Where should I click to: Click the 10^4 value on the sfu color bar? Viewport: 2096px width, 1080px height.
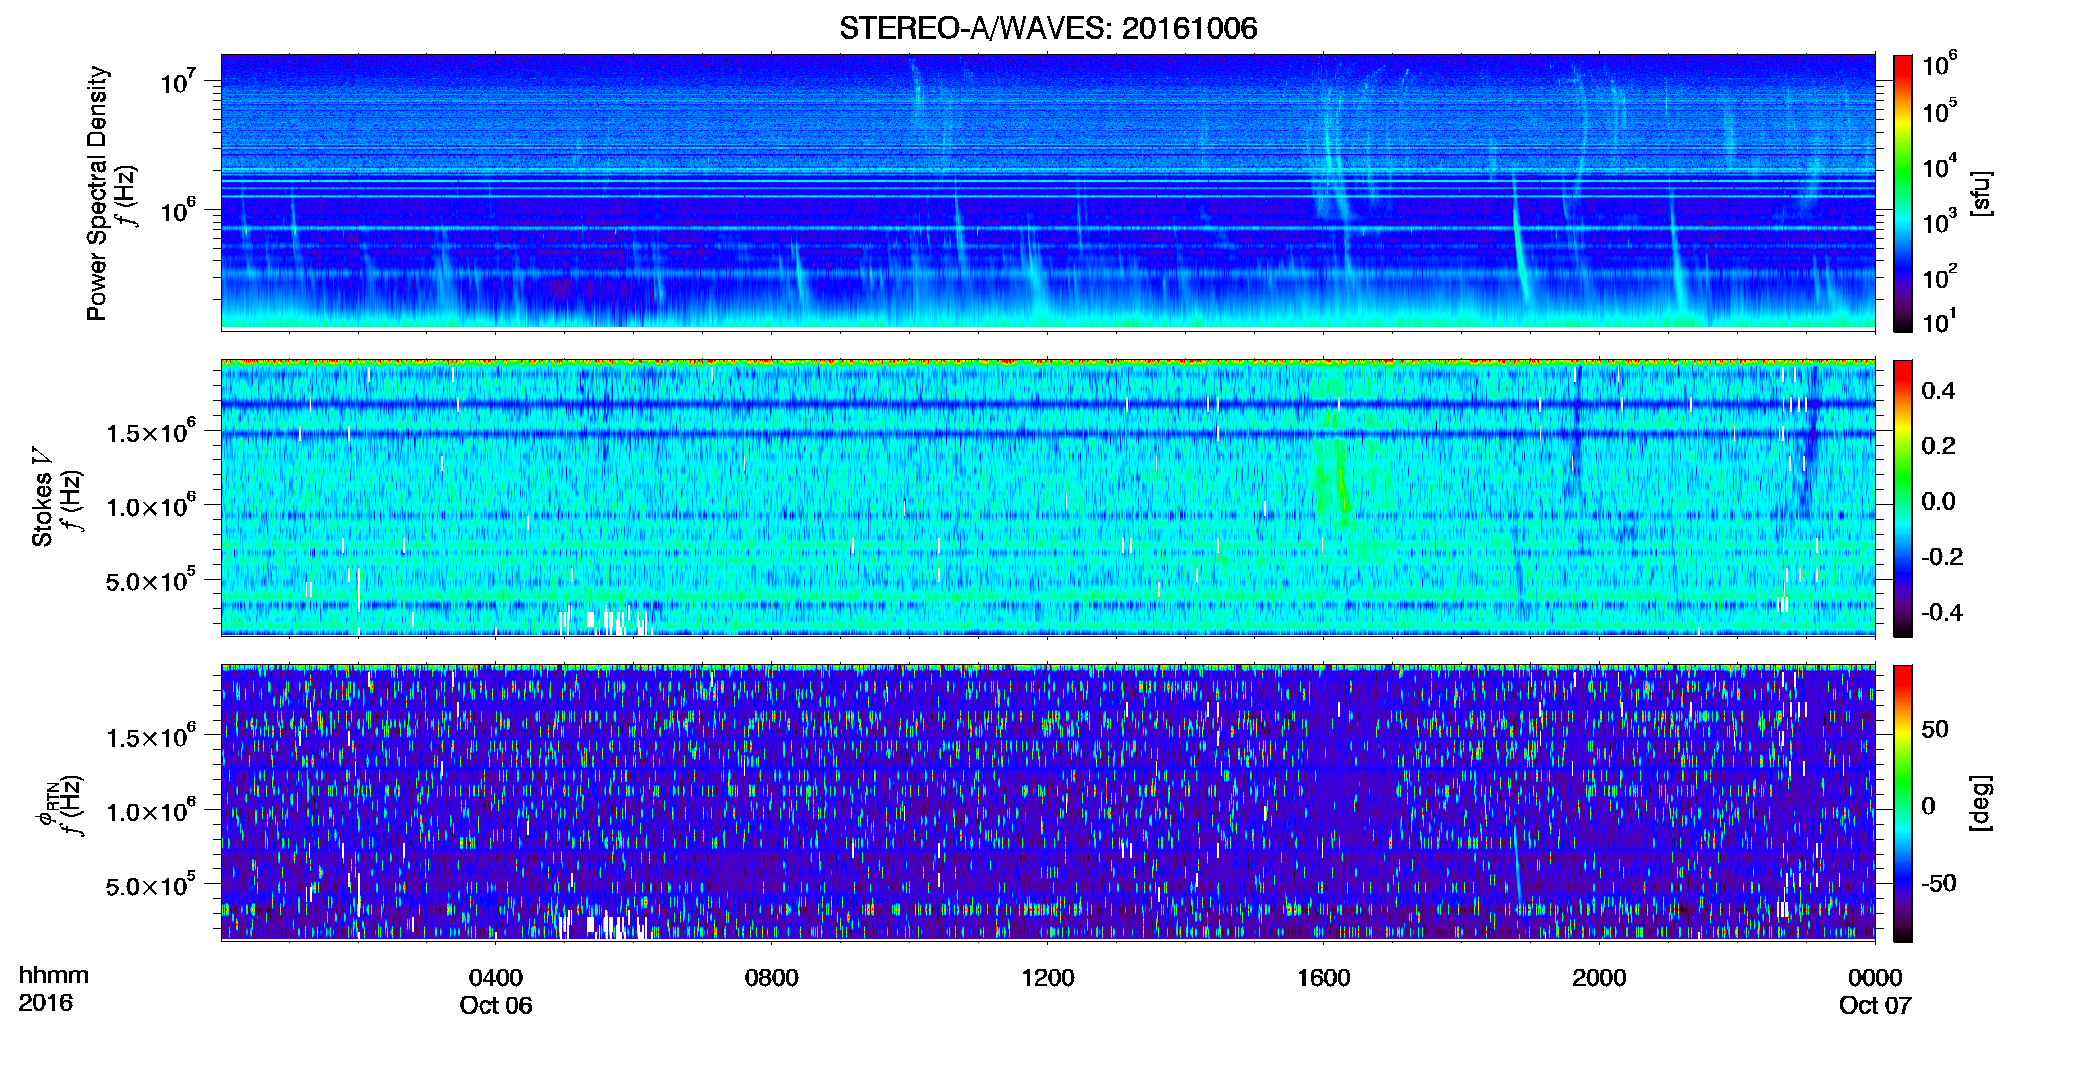pos(1940,166)
